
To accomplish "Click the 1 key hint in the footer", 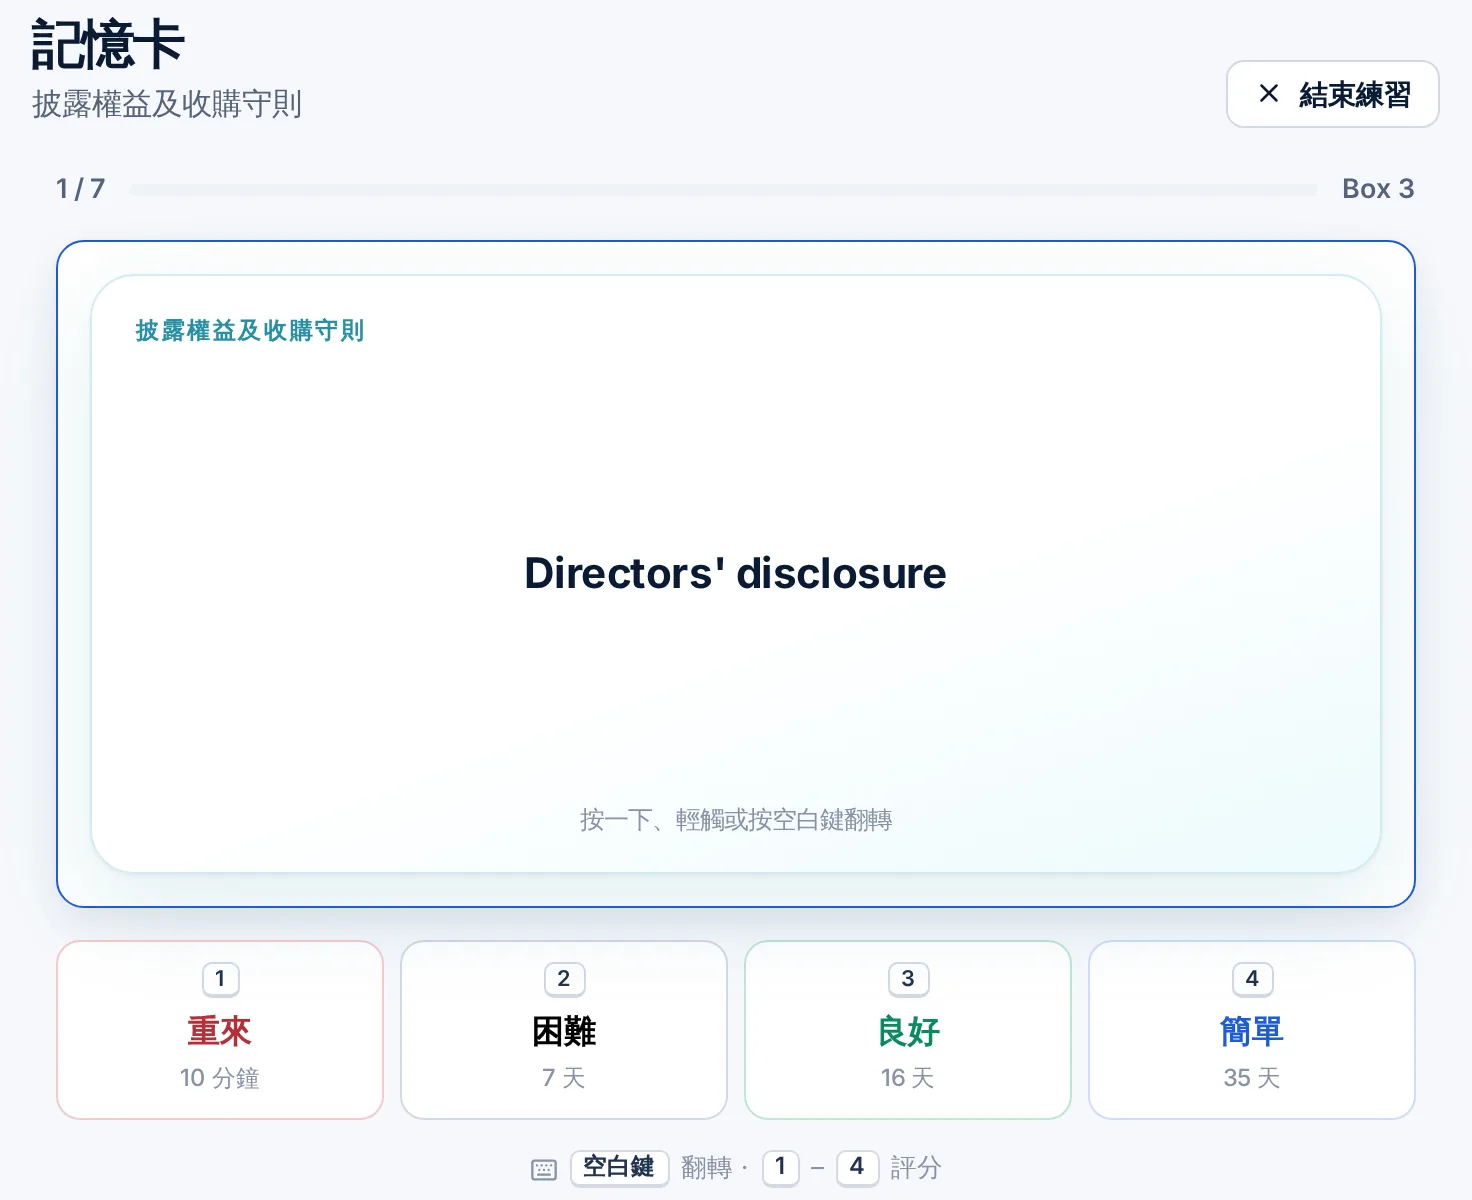I will coord(781,1167).
